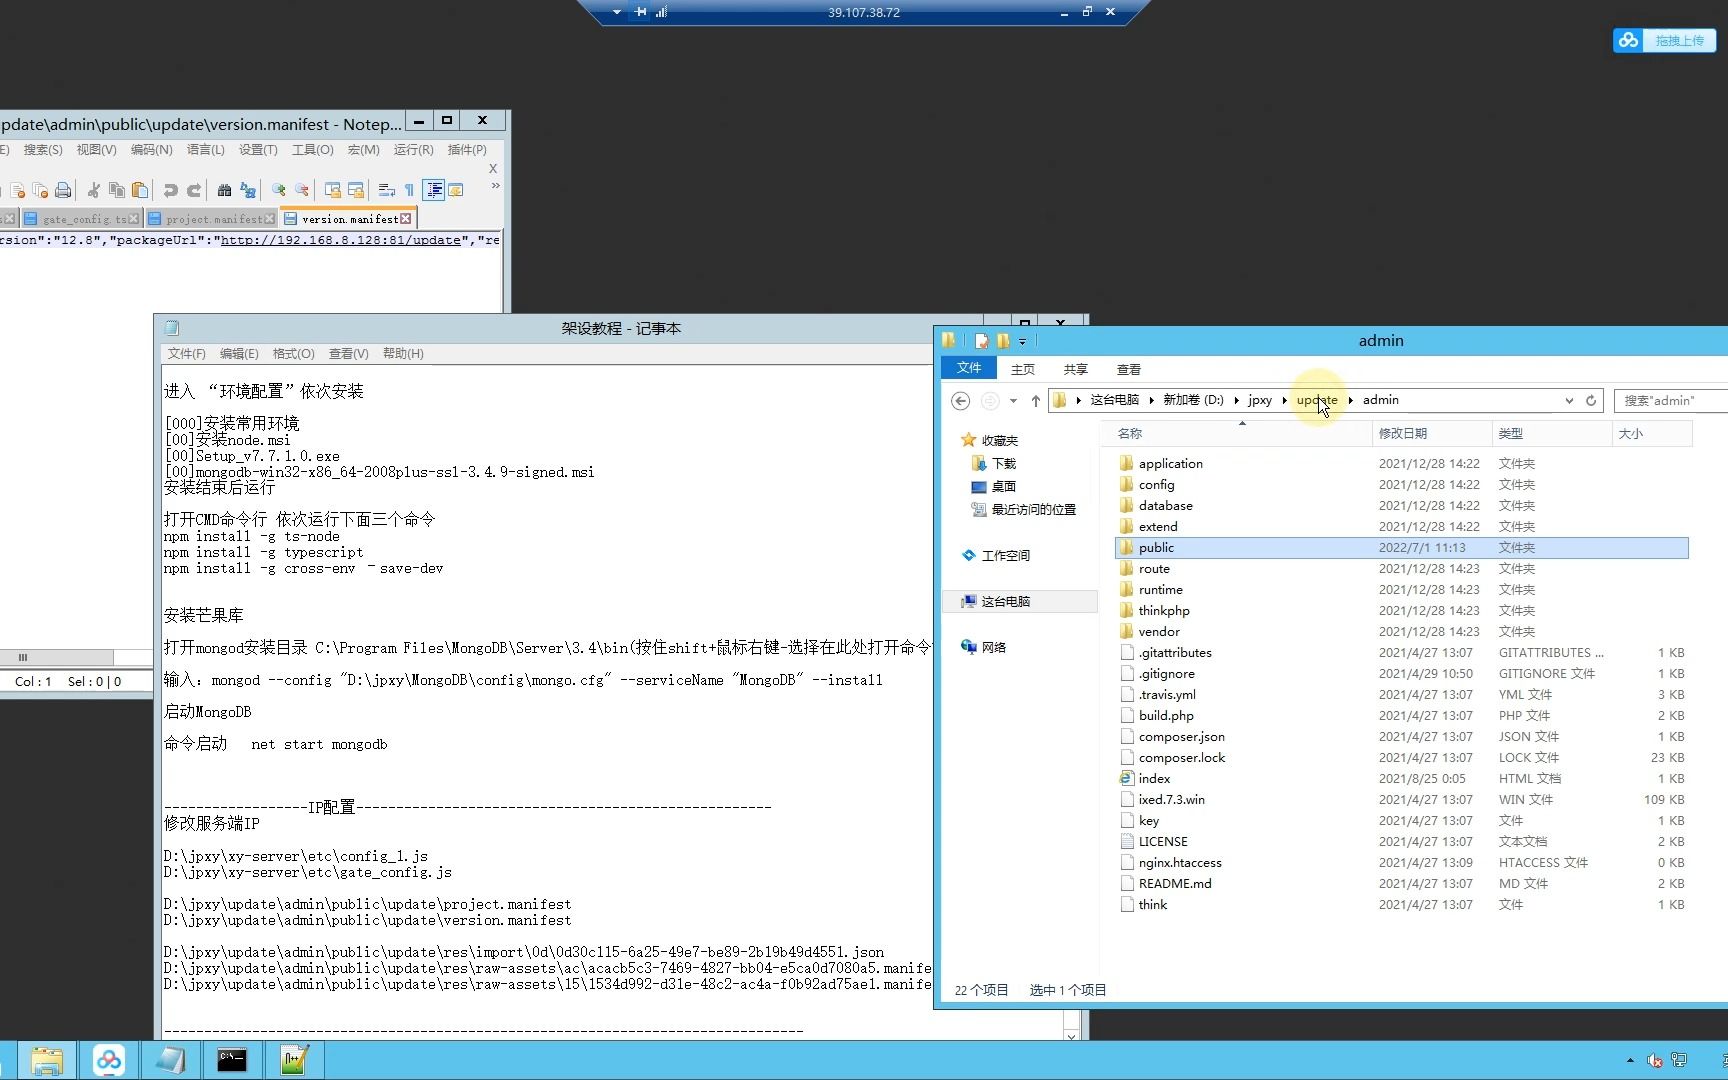Open the packageUrl link in version.manifest

pos(340,240)
